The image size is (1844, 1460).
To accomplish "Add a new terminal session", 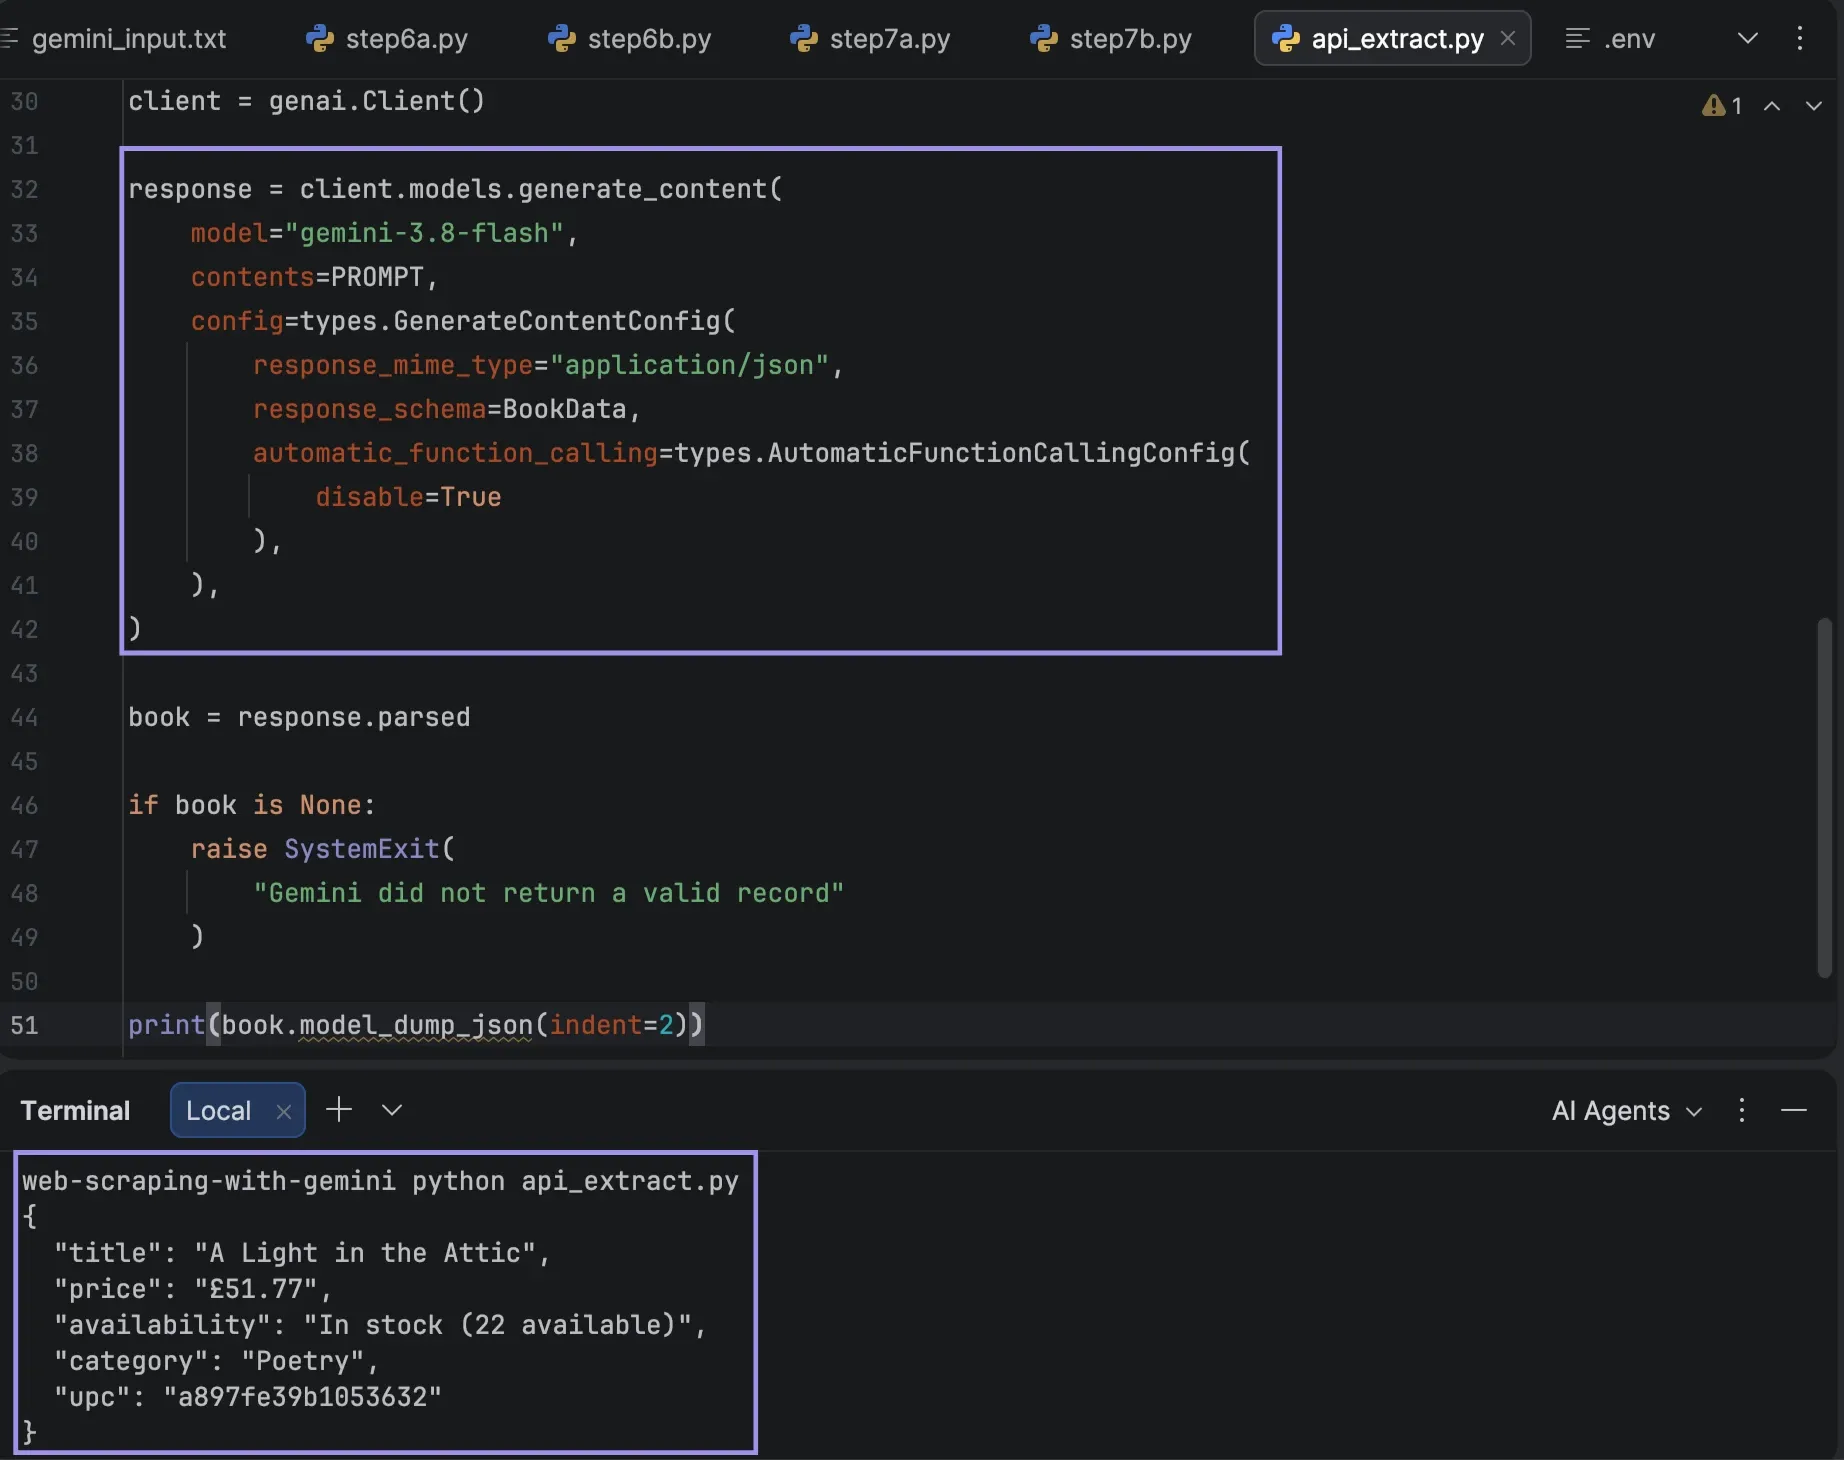I will 339,1110.
